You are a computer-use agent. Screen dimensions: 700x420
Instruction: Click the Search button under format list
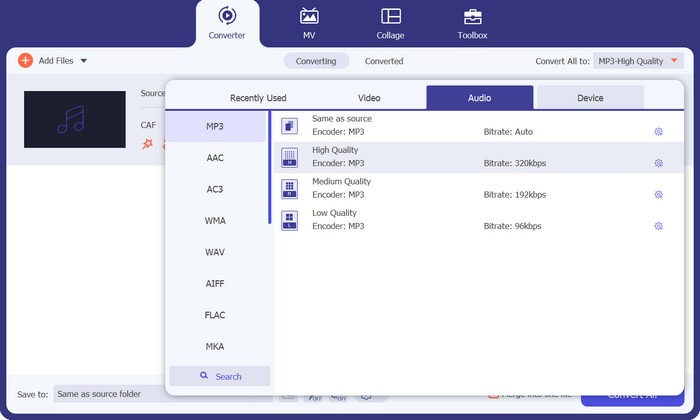pos(219,376)
